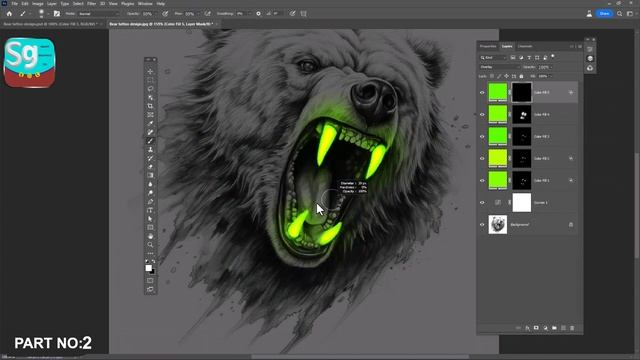640x360 pixels.
Task: Hide the Color Fill 4 layer
Action: (482, 115)
